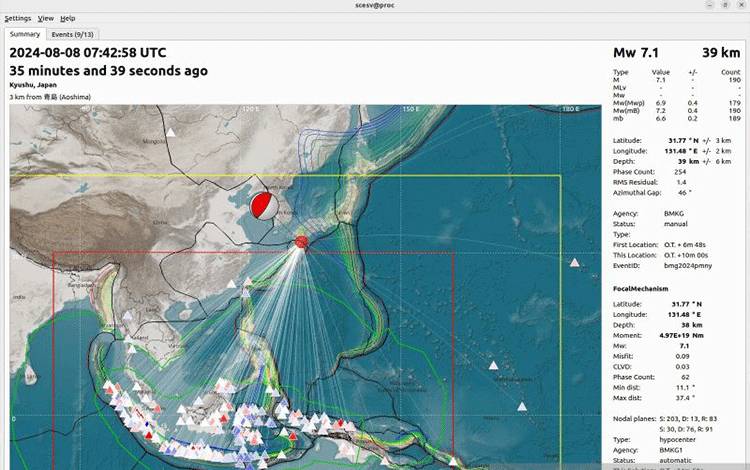Click the Agency value BMKG
750x470 pixels.
click(673, 214)
